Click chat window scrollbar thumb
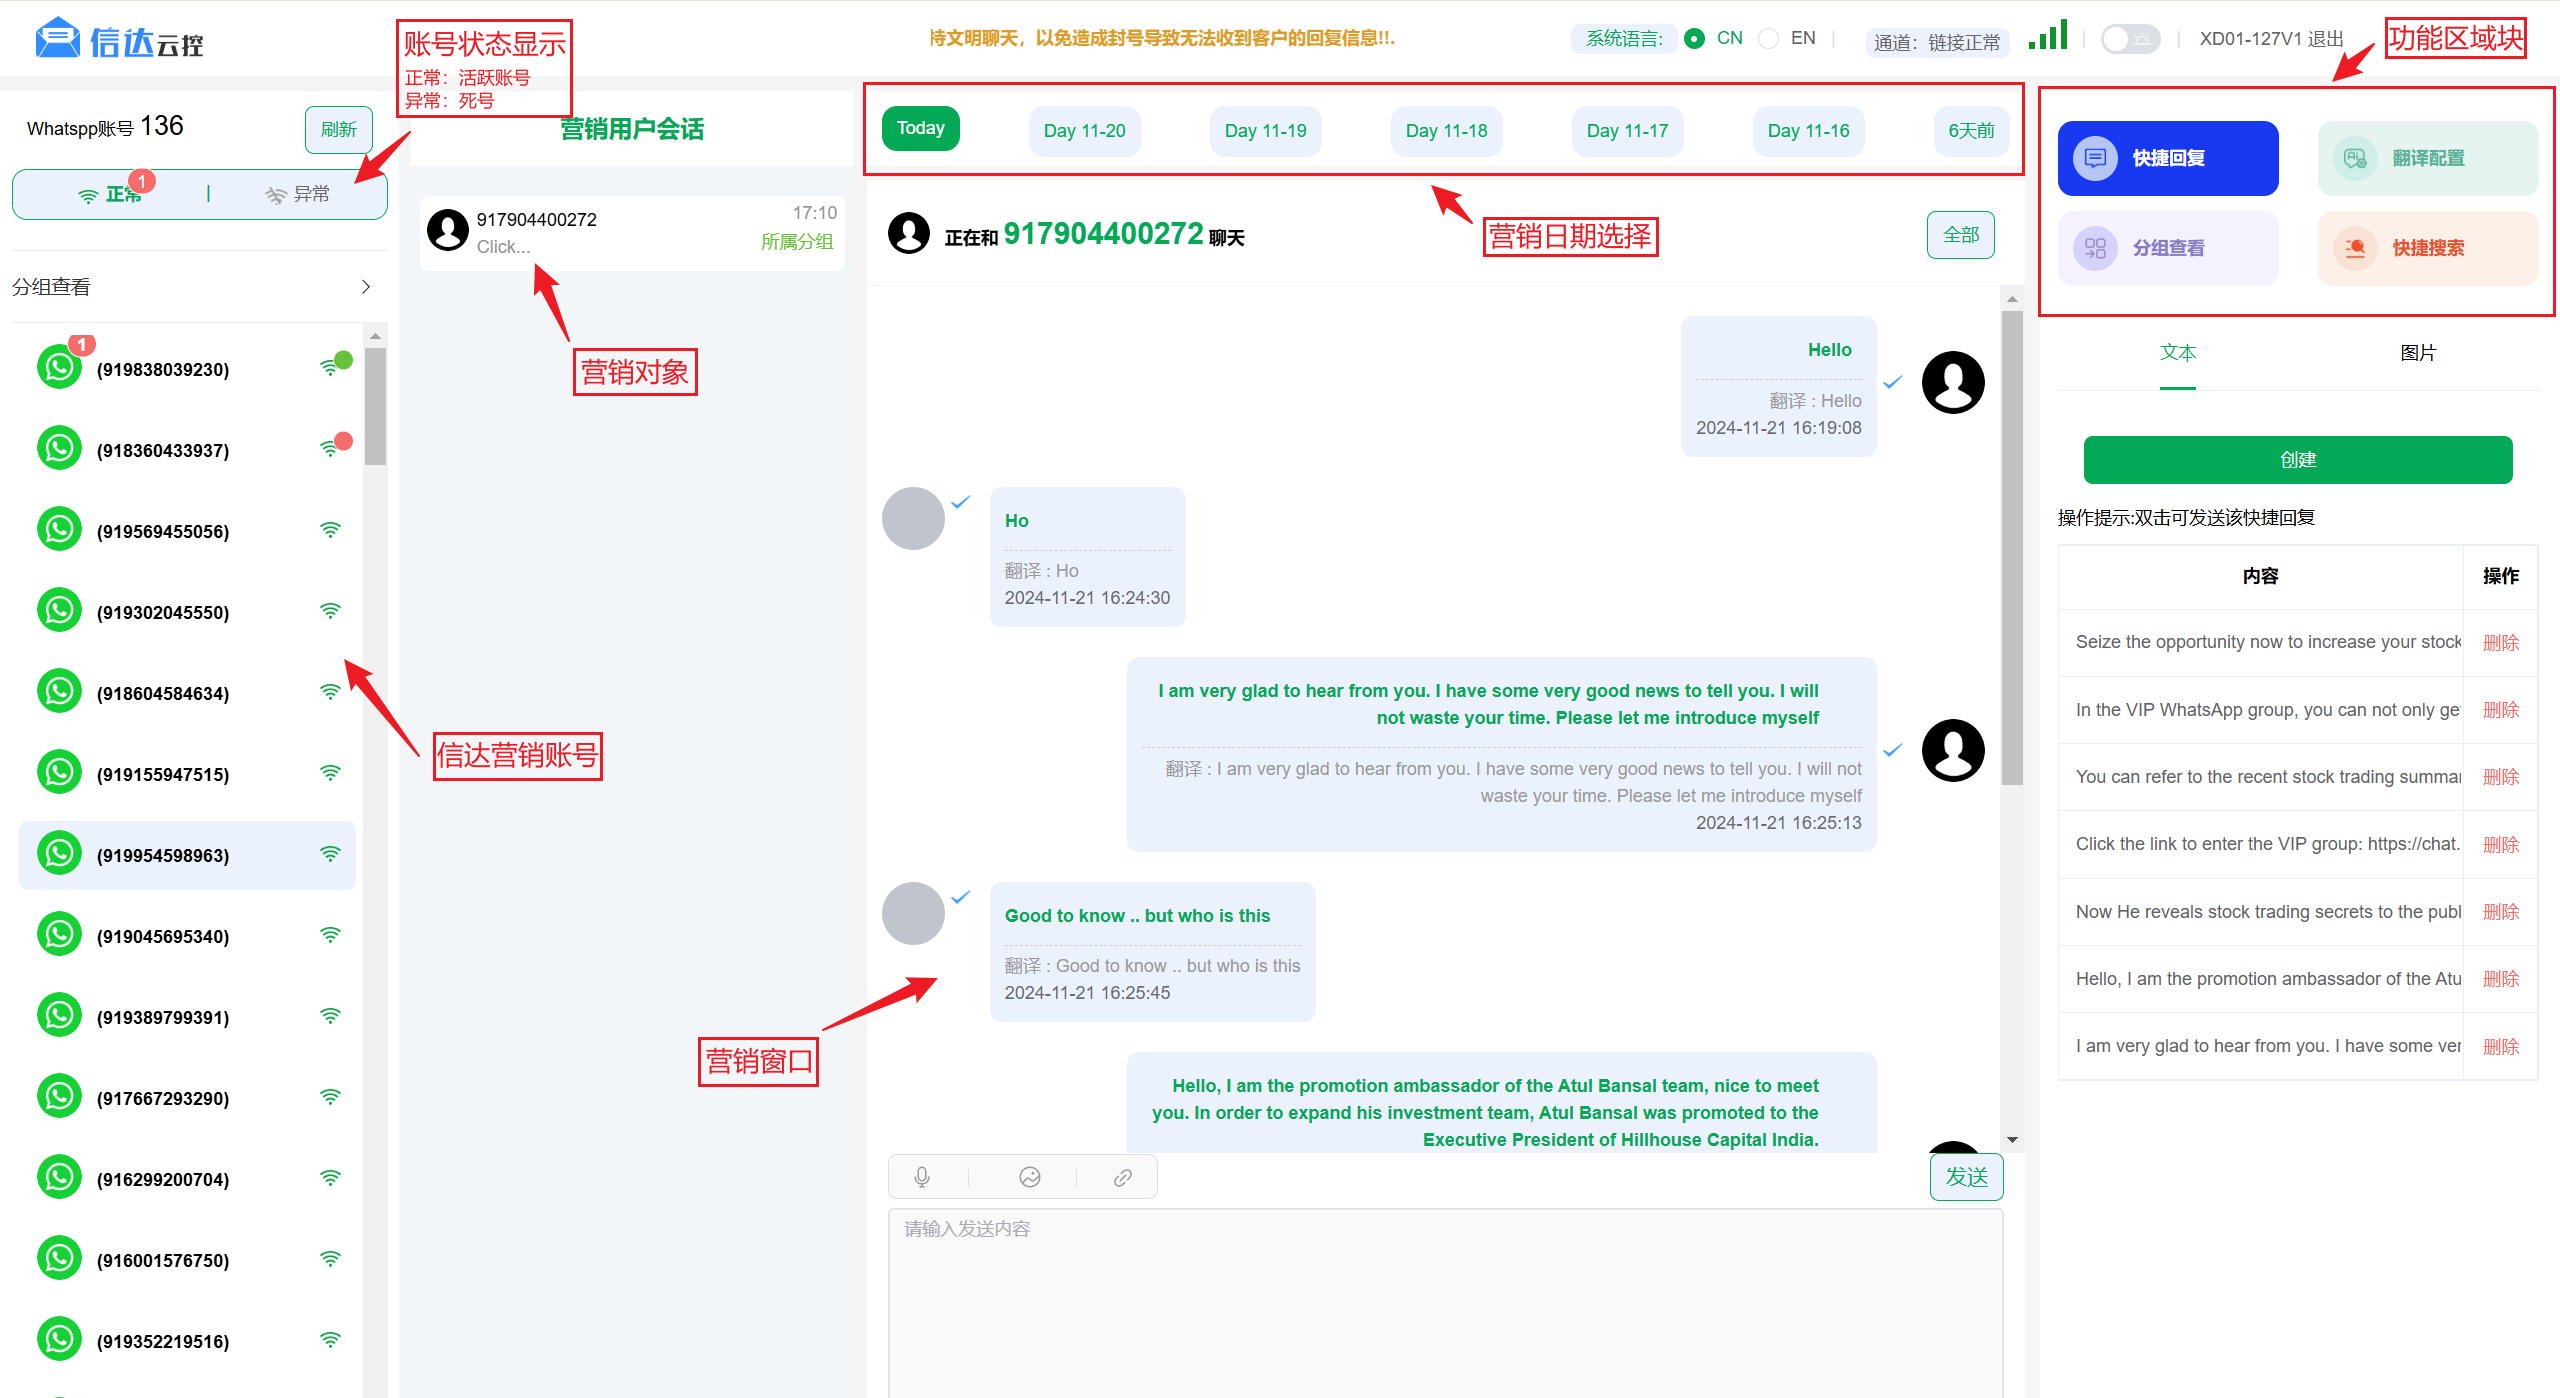 2012,548
